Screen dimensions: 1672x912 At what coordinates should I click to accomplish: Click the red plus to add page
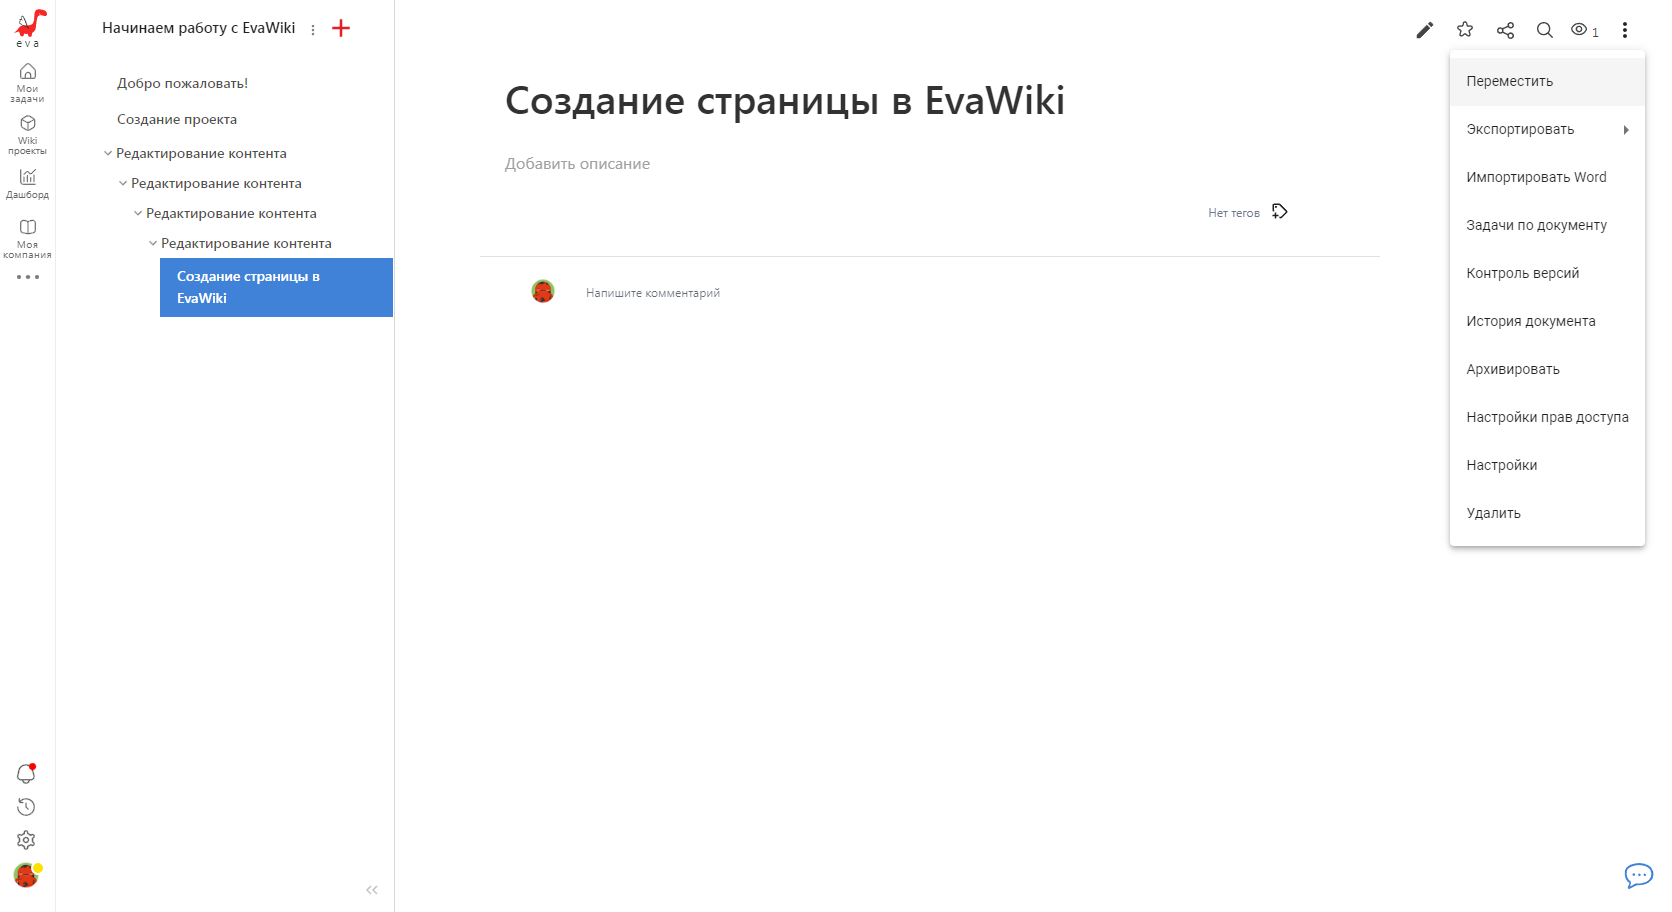point(341,29)
